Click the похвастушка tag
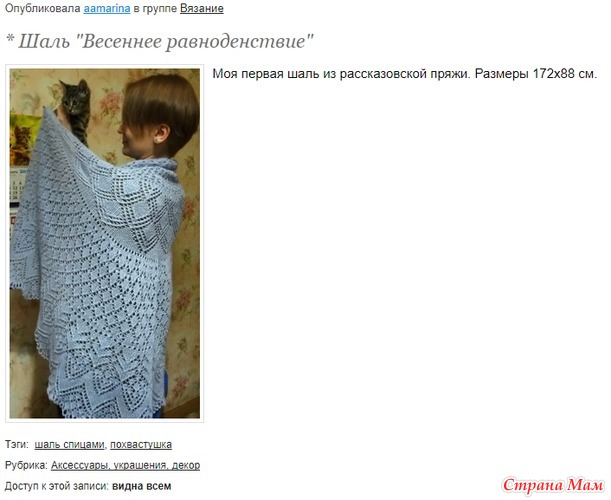This screenshot has height=500, width=611. pyautogui.click(x=141, y=444)
